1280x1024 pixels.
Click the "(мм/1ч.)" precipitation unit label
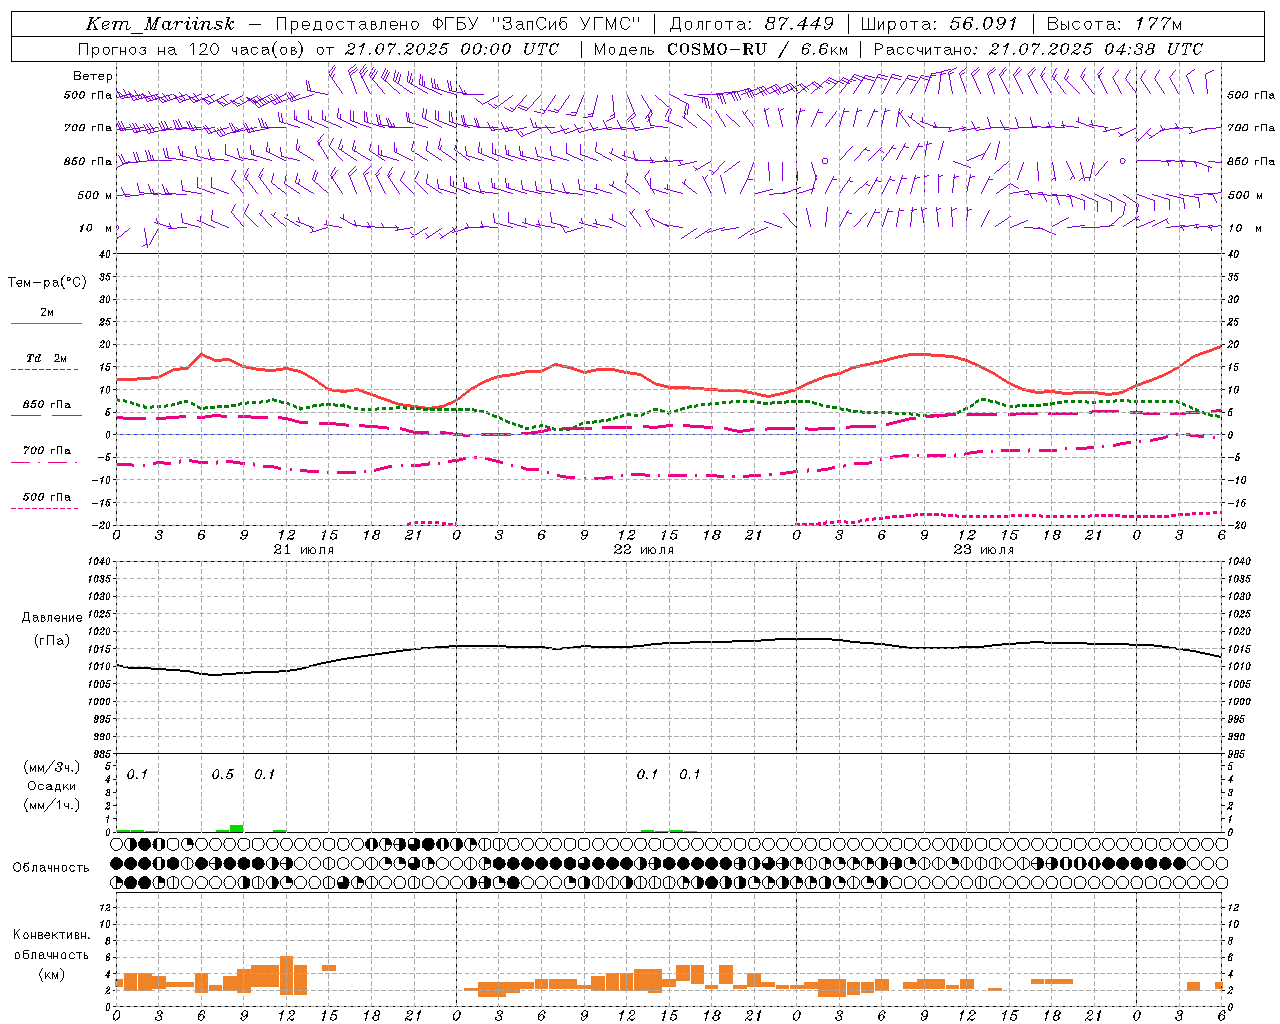[x=50, y=805]
